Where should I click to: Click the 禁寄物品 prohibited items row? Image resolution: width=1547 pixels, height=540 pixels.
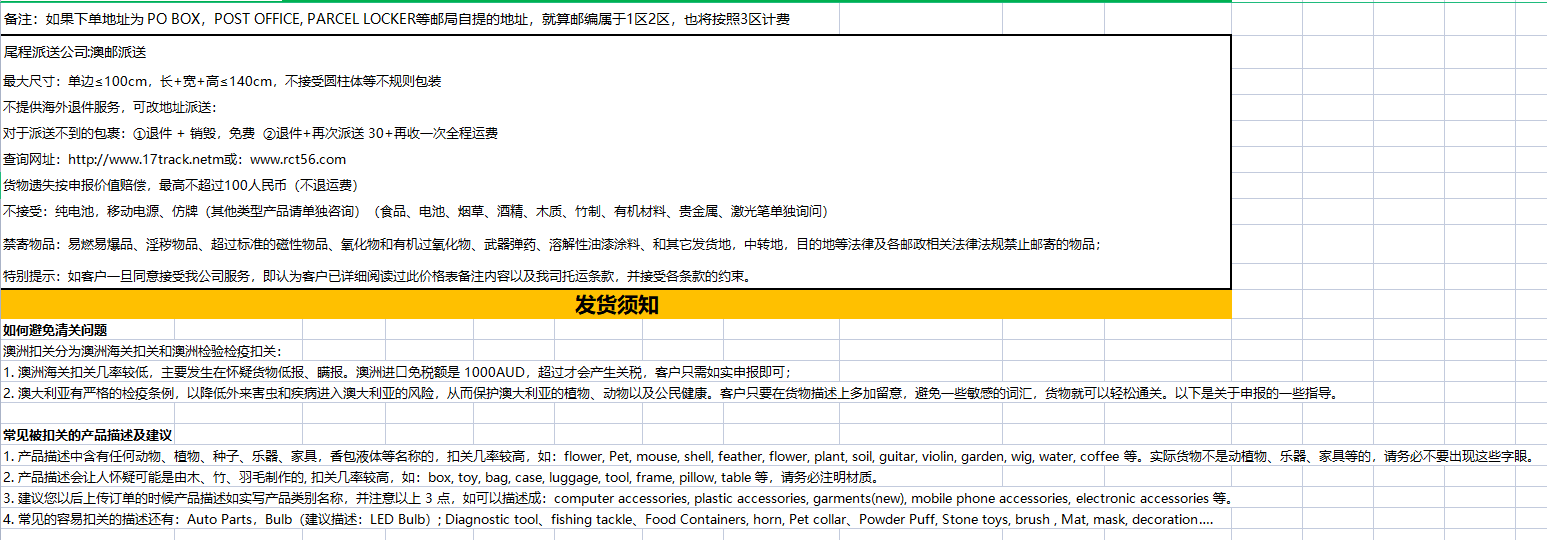coord(550,244)
